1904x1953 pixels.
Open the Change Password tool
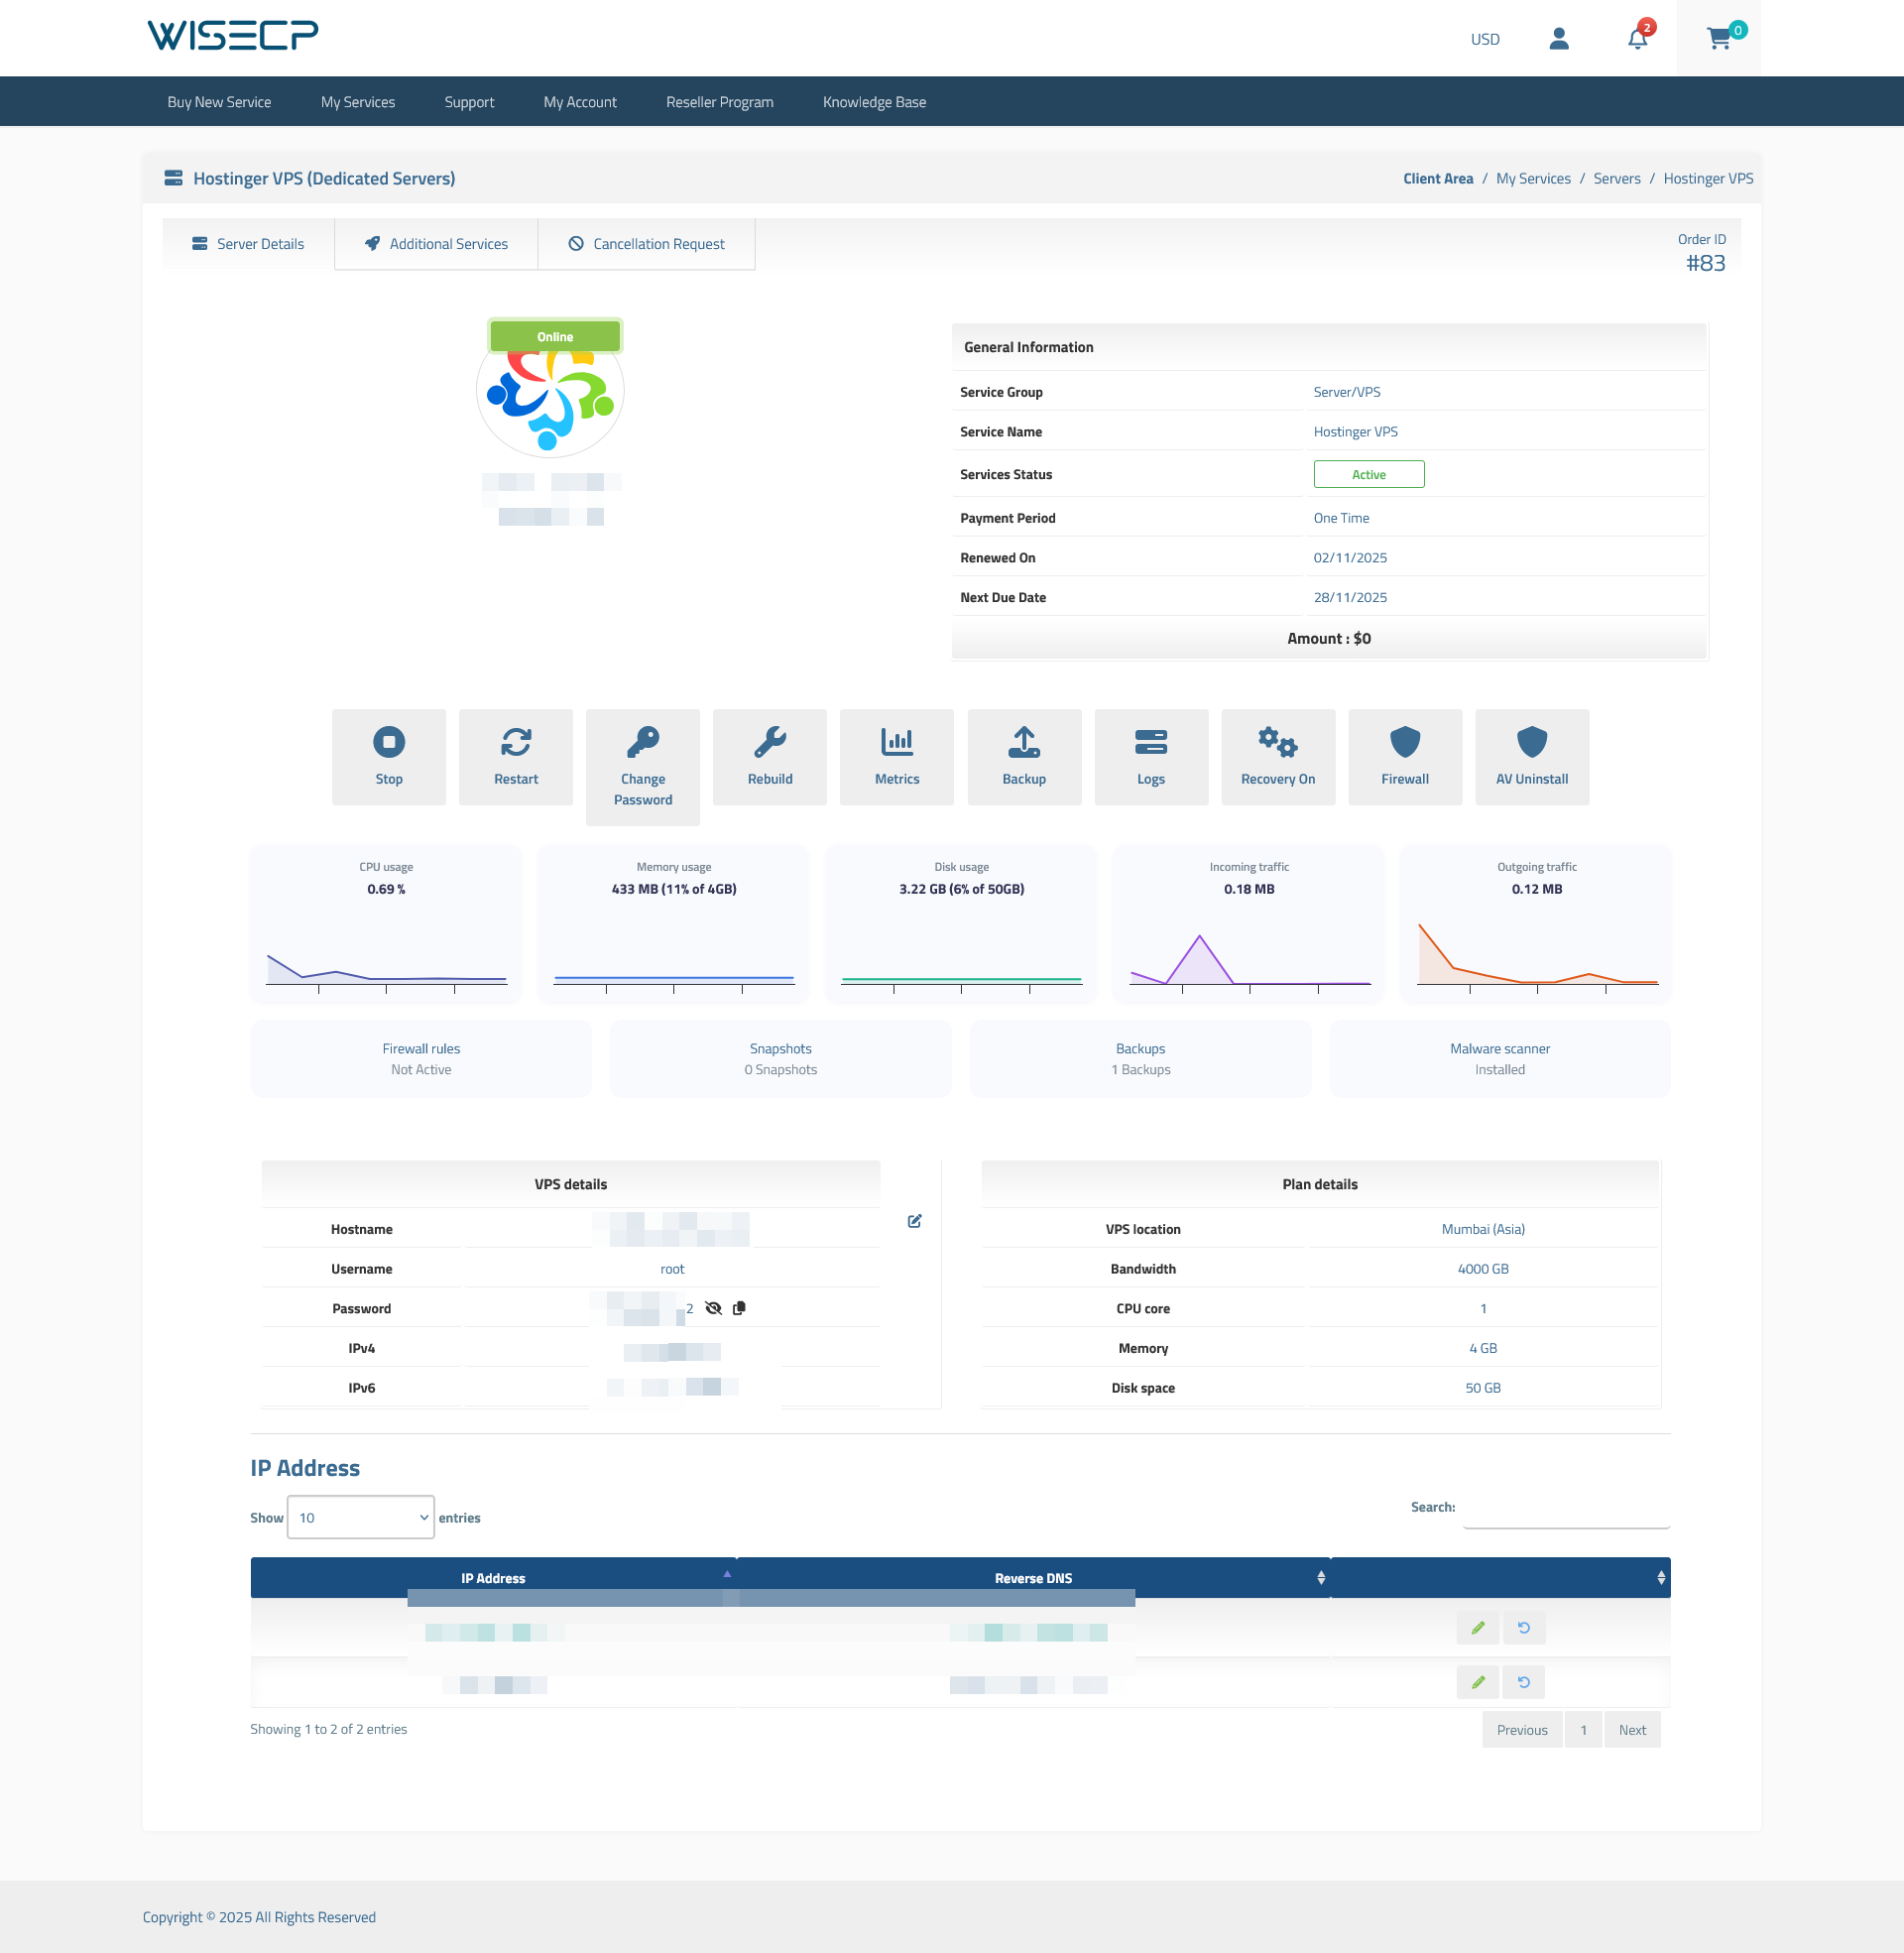pos(642,767)
